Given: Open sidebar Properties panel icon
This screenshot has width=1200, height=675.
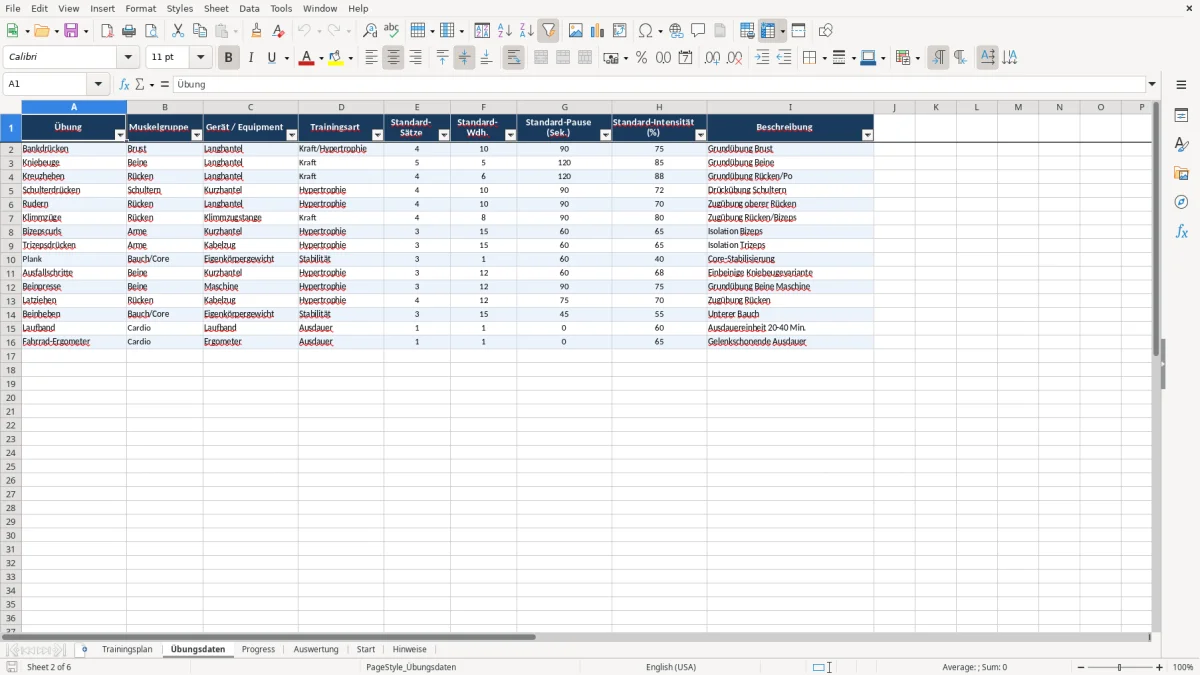Looking at the screenshot, I should tap(1181, 116).
